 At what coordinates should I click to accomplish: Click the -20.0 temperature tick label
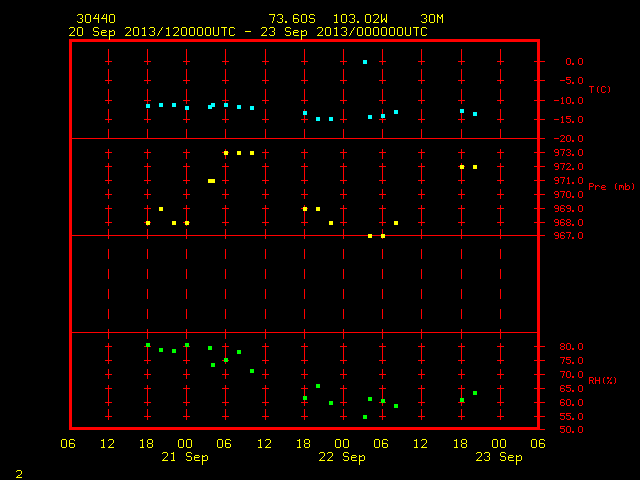[568, 139]
